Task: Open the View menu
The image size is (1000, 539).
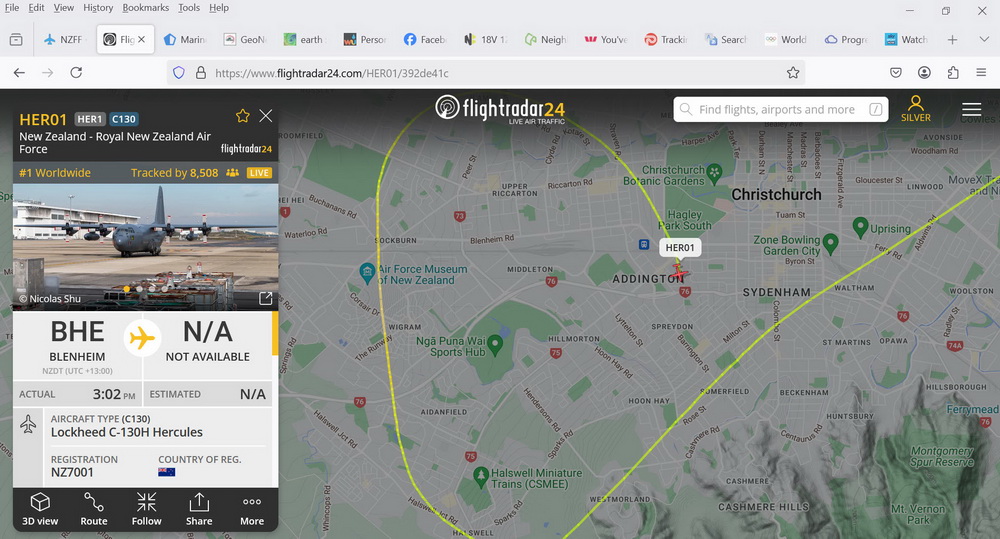Action: coord(63,8)
